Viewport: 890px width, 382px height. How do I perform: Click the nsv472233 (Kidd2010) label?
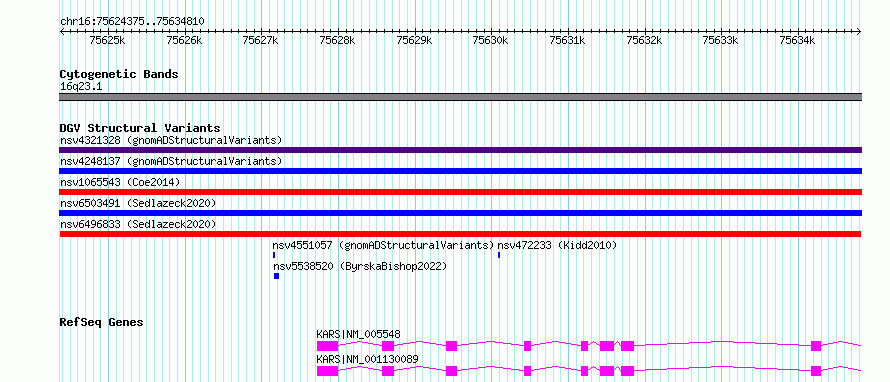point(557,245)
